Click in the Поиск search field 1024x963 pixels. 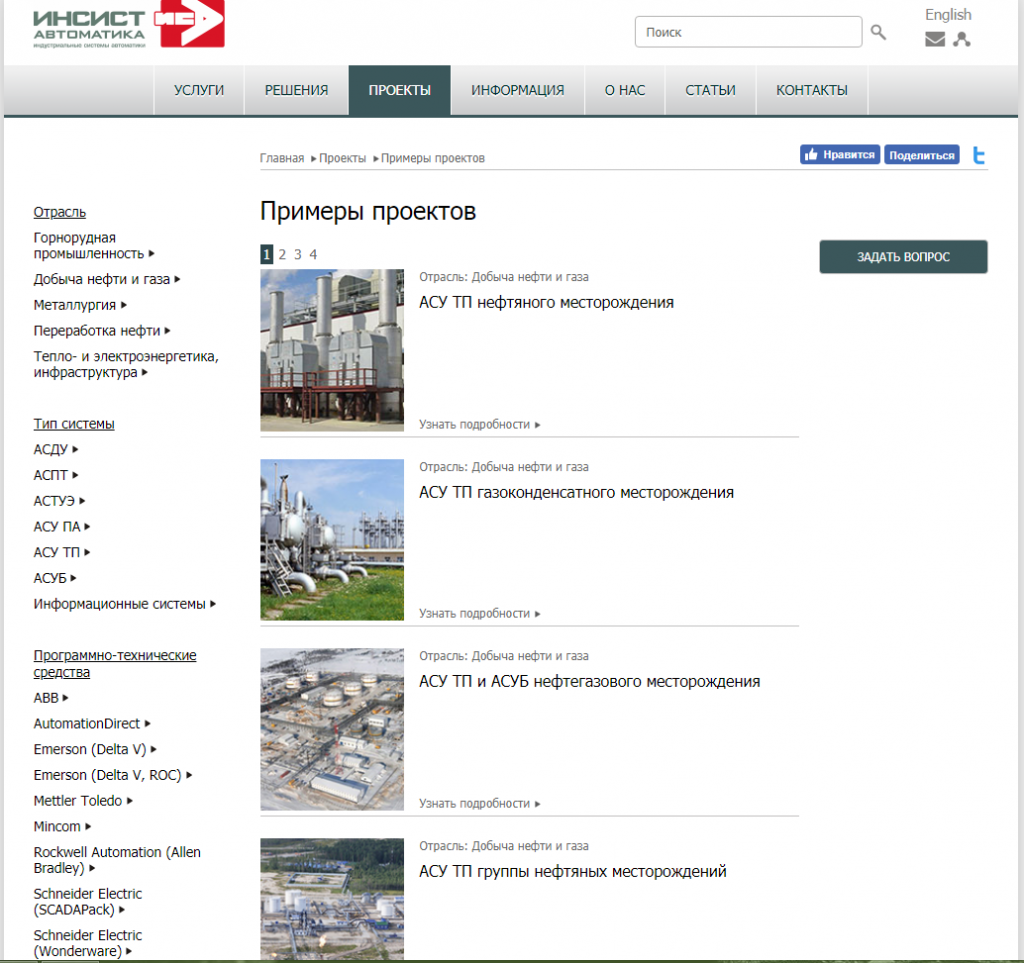[x=747, y=32]
